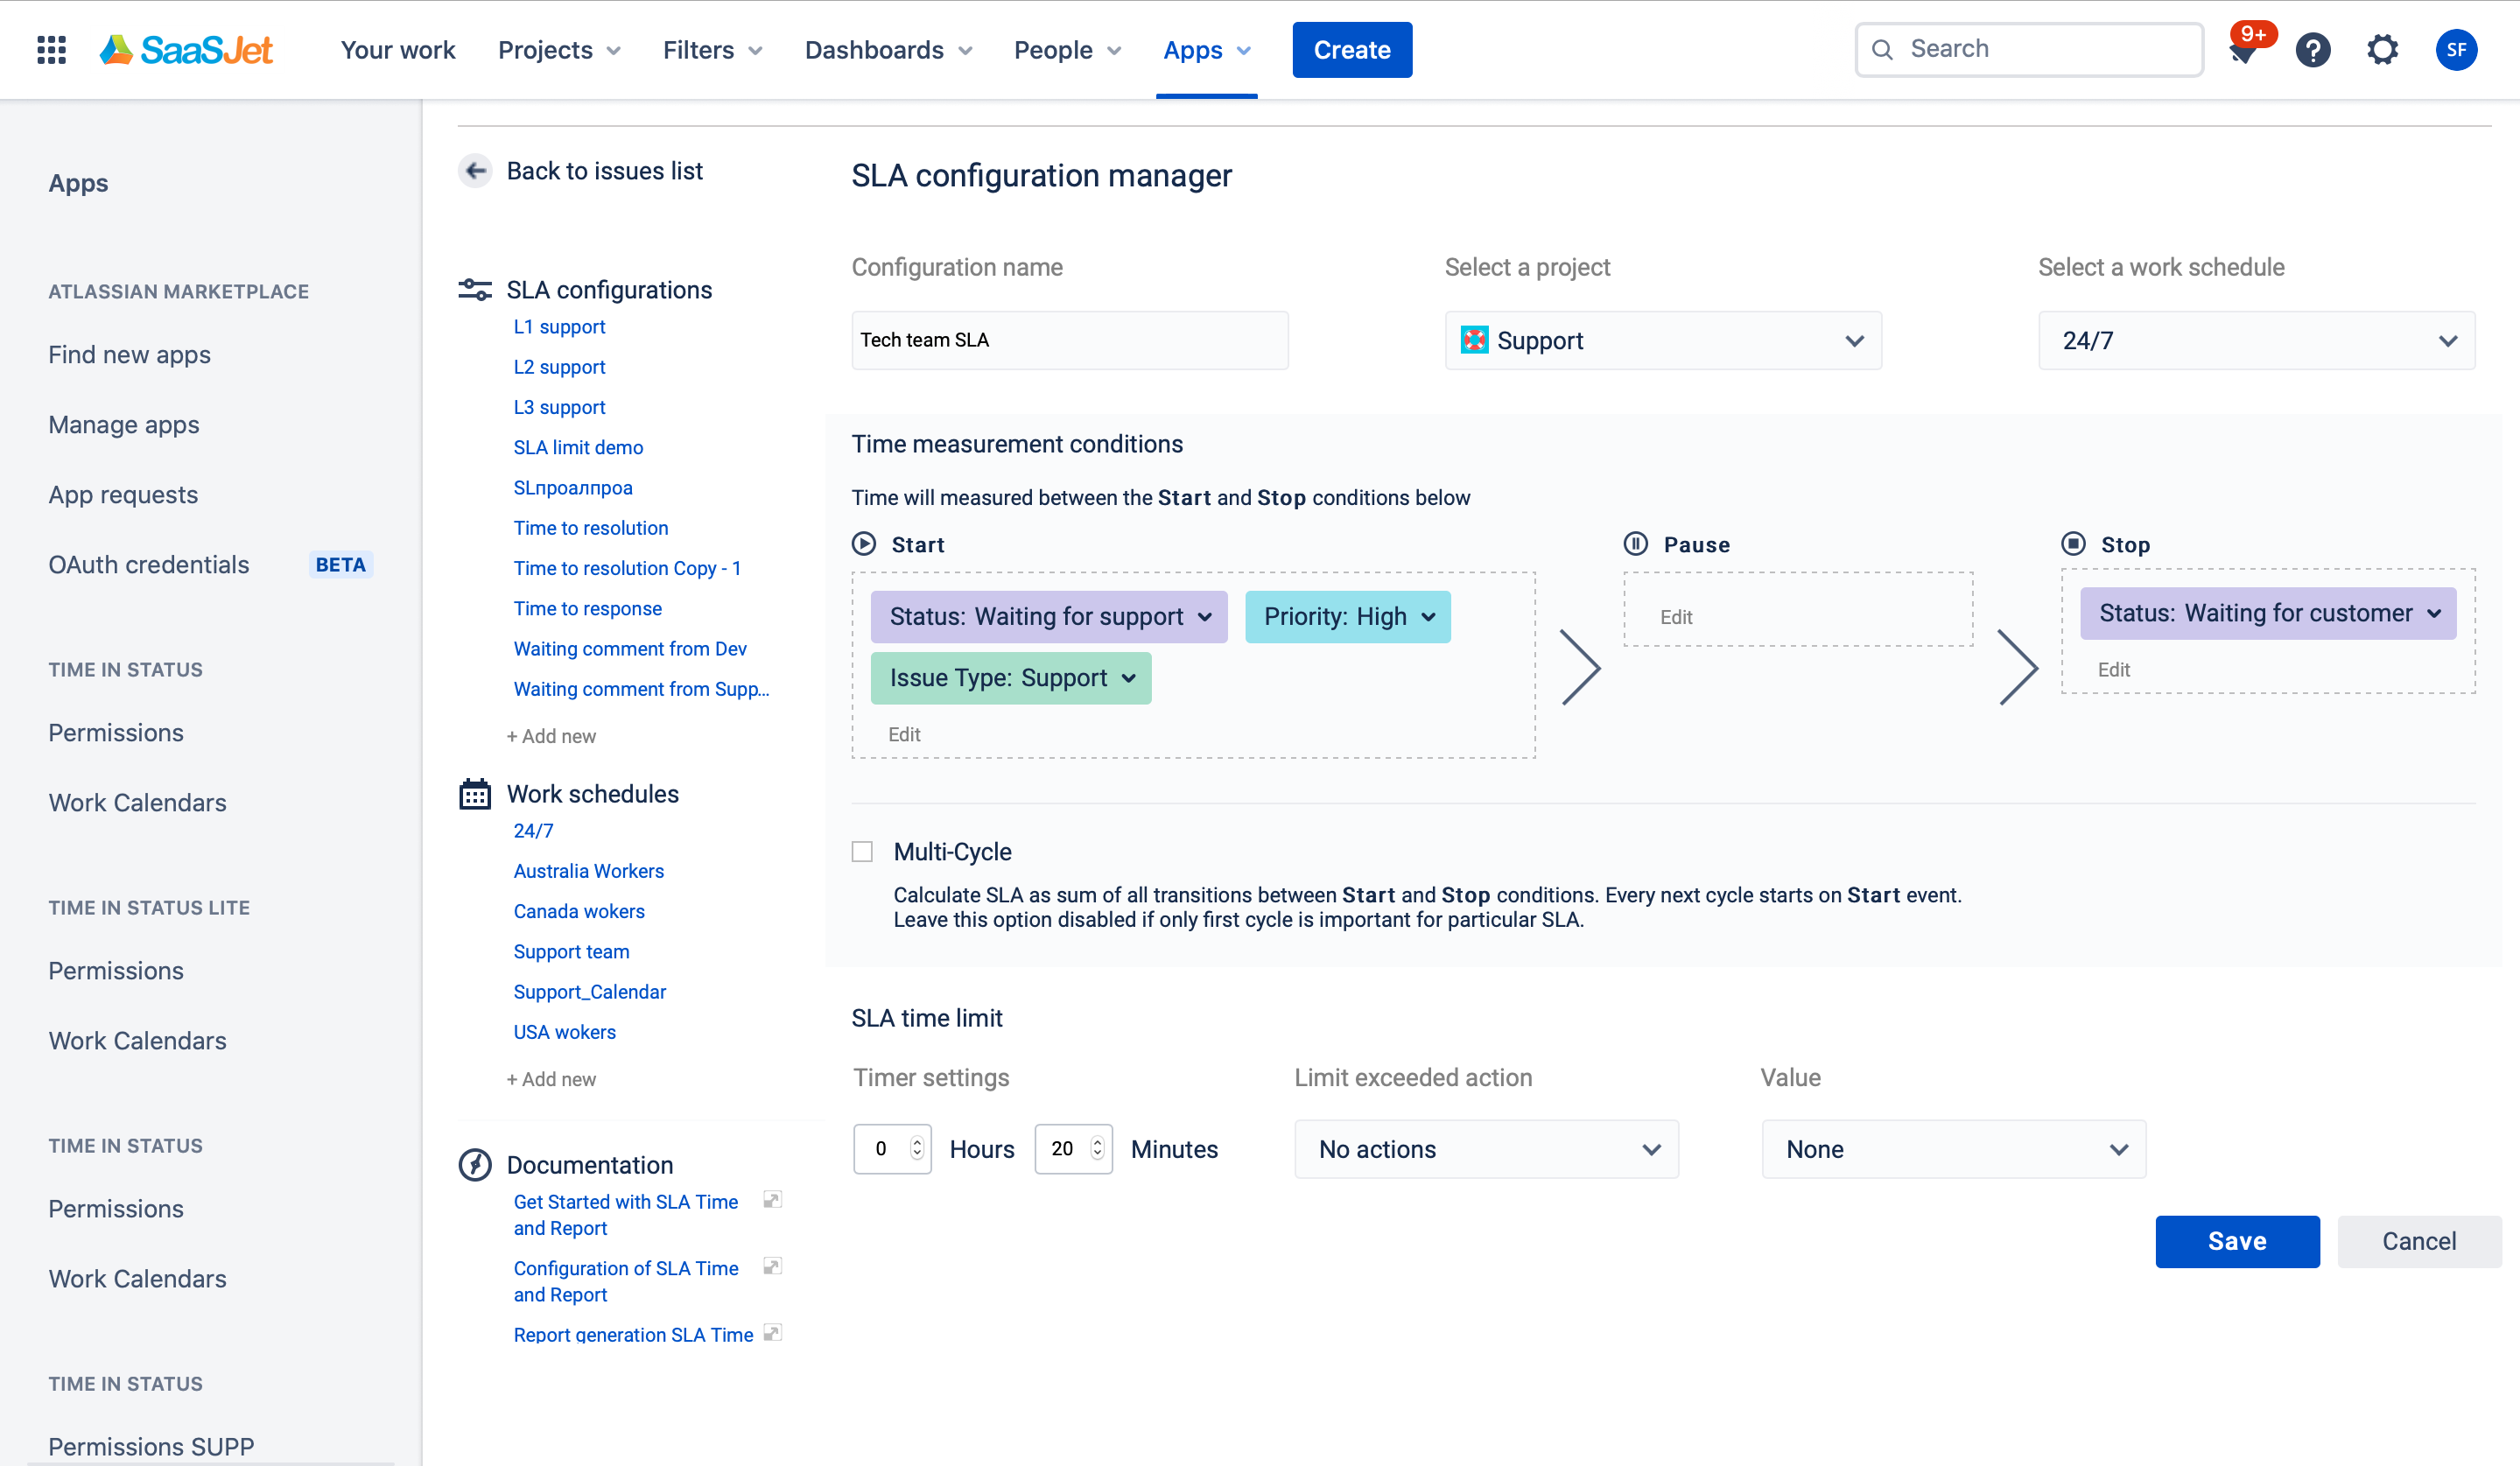Open the Limit exceeded action dropdown

[x=1486, y=1149]
